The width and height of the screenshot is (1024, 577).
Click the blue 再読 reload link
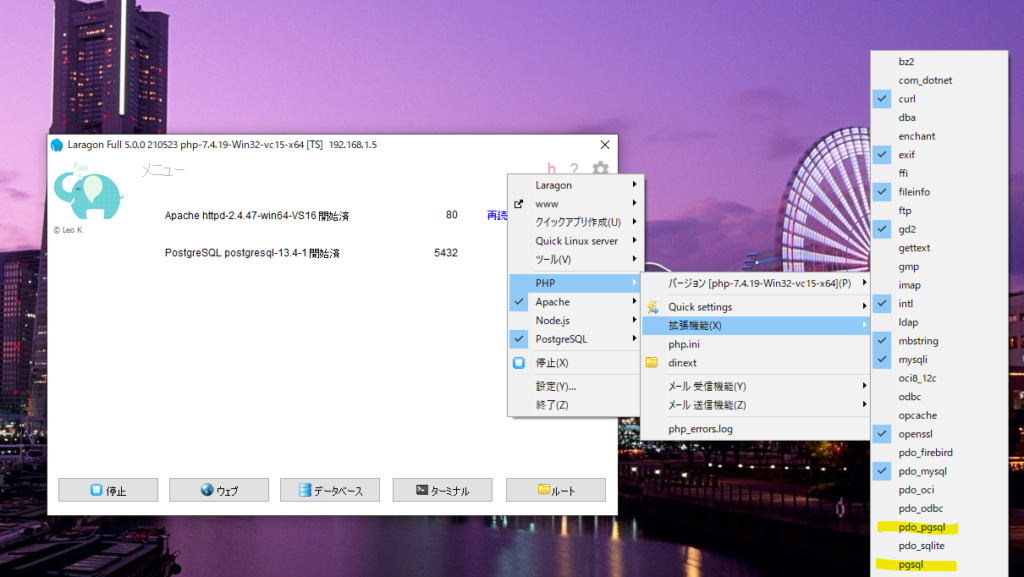coord(497,215)
